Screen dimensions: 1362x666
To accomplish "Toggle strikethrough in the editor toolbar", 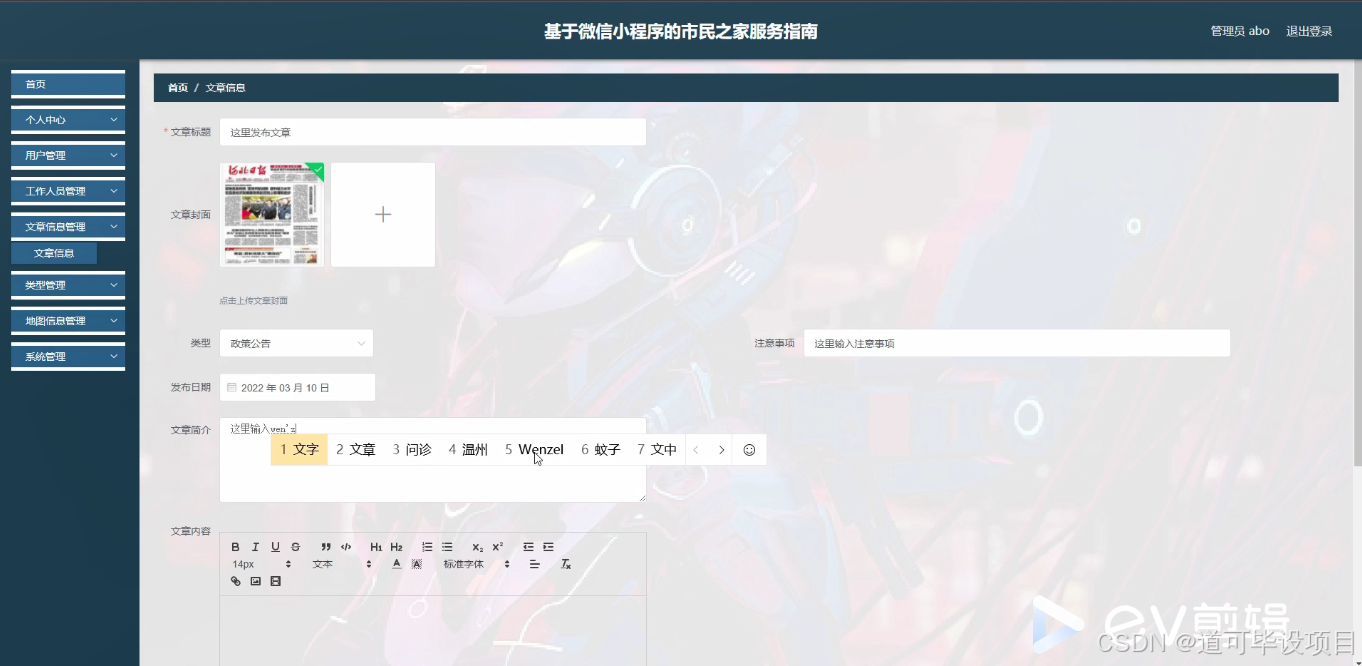I will tap(295, 547).
